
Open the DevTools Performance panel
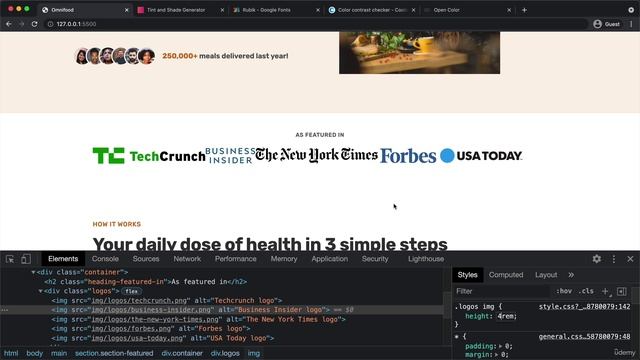click(236, 259)
